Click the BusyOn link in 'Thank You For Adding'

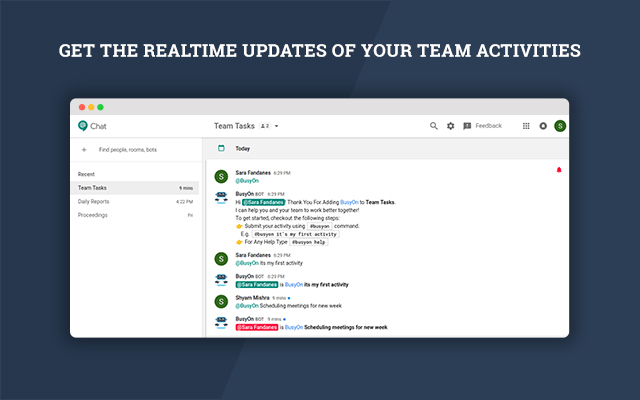tap(349, 202)
